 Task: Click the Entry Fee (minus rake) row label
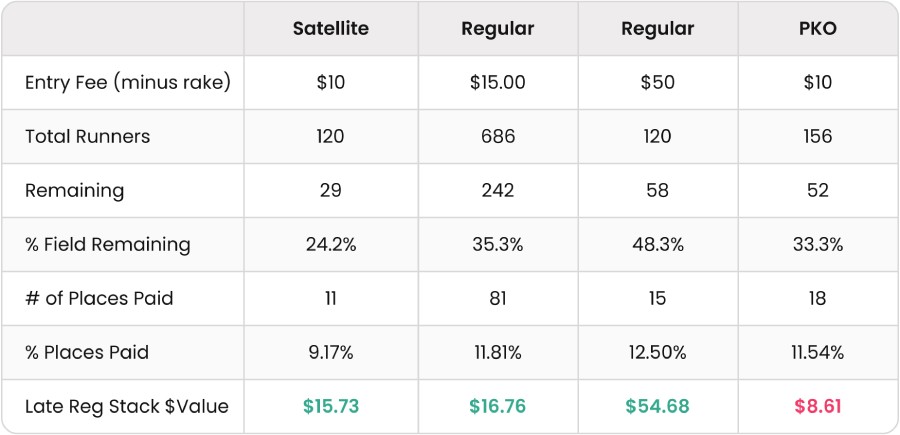coord(127,83)
